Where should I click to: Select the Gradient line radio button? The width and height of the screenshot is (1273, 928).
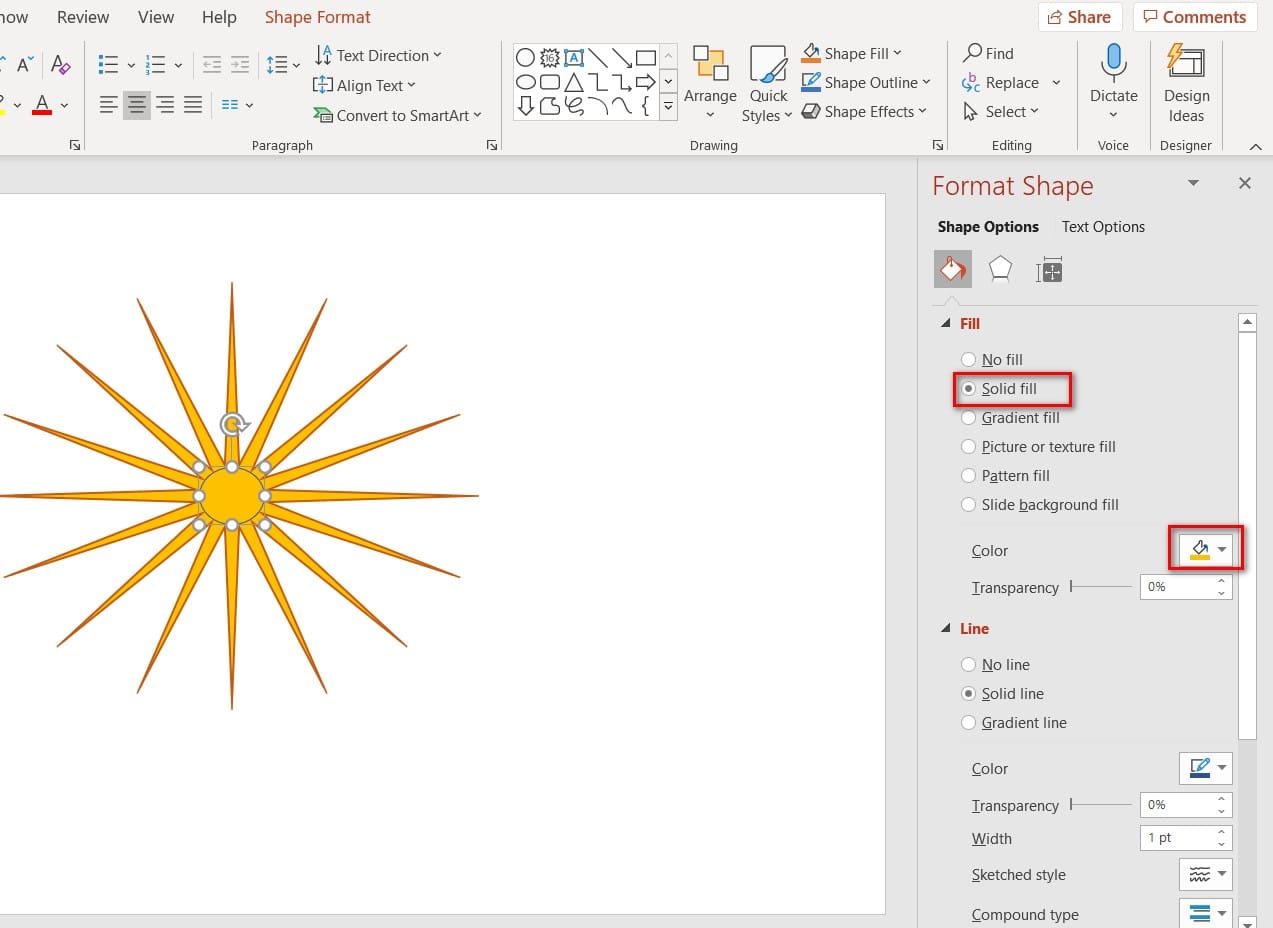968,722
